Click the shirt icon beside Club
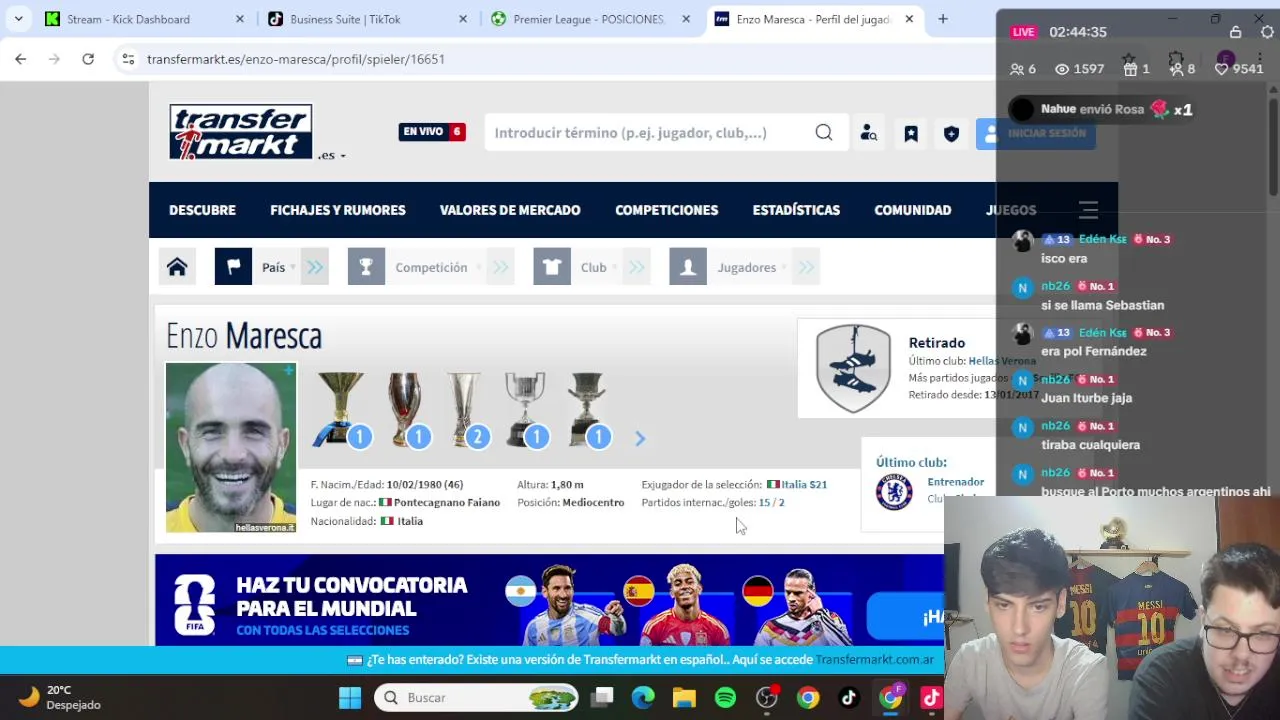The height and width of the screenshot is (720, 1280). [552, 267]
